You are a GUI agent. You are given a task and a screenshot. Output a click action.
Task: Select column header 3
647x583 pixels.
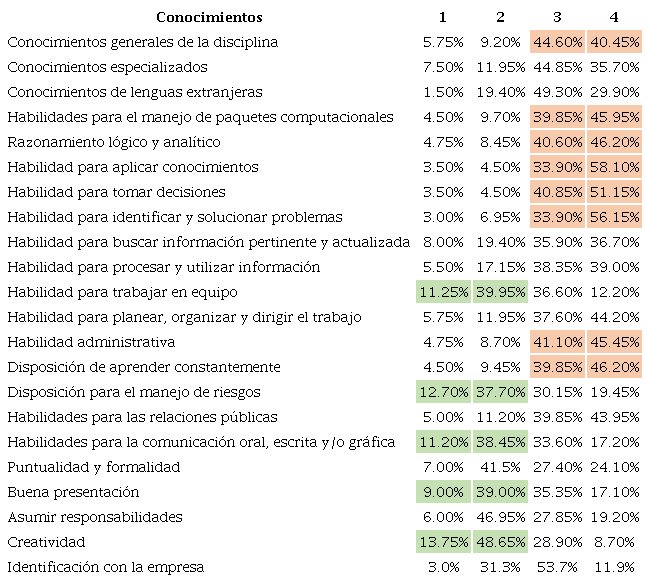tap(557, 17)
